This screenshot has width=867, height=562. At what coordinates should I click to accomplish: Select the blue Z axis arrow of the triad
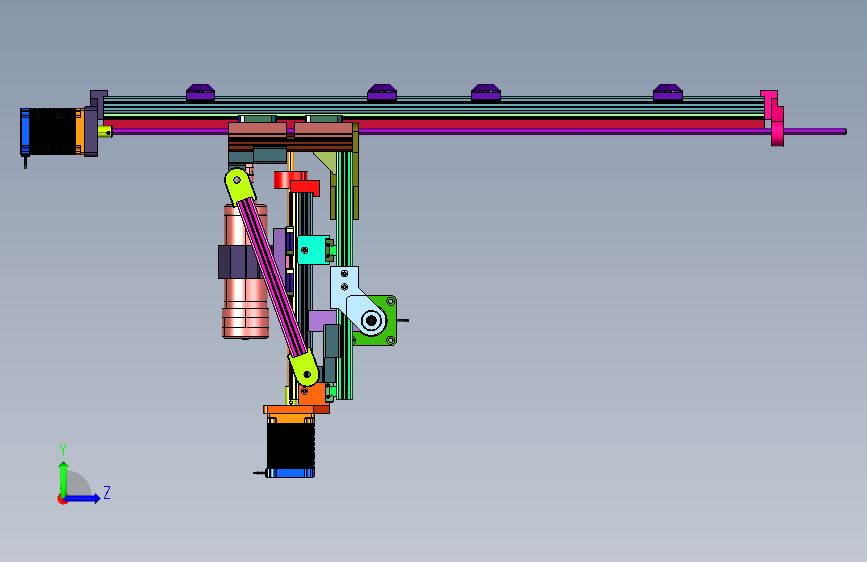click(83, 498)
